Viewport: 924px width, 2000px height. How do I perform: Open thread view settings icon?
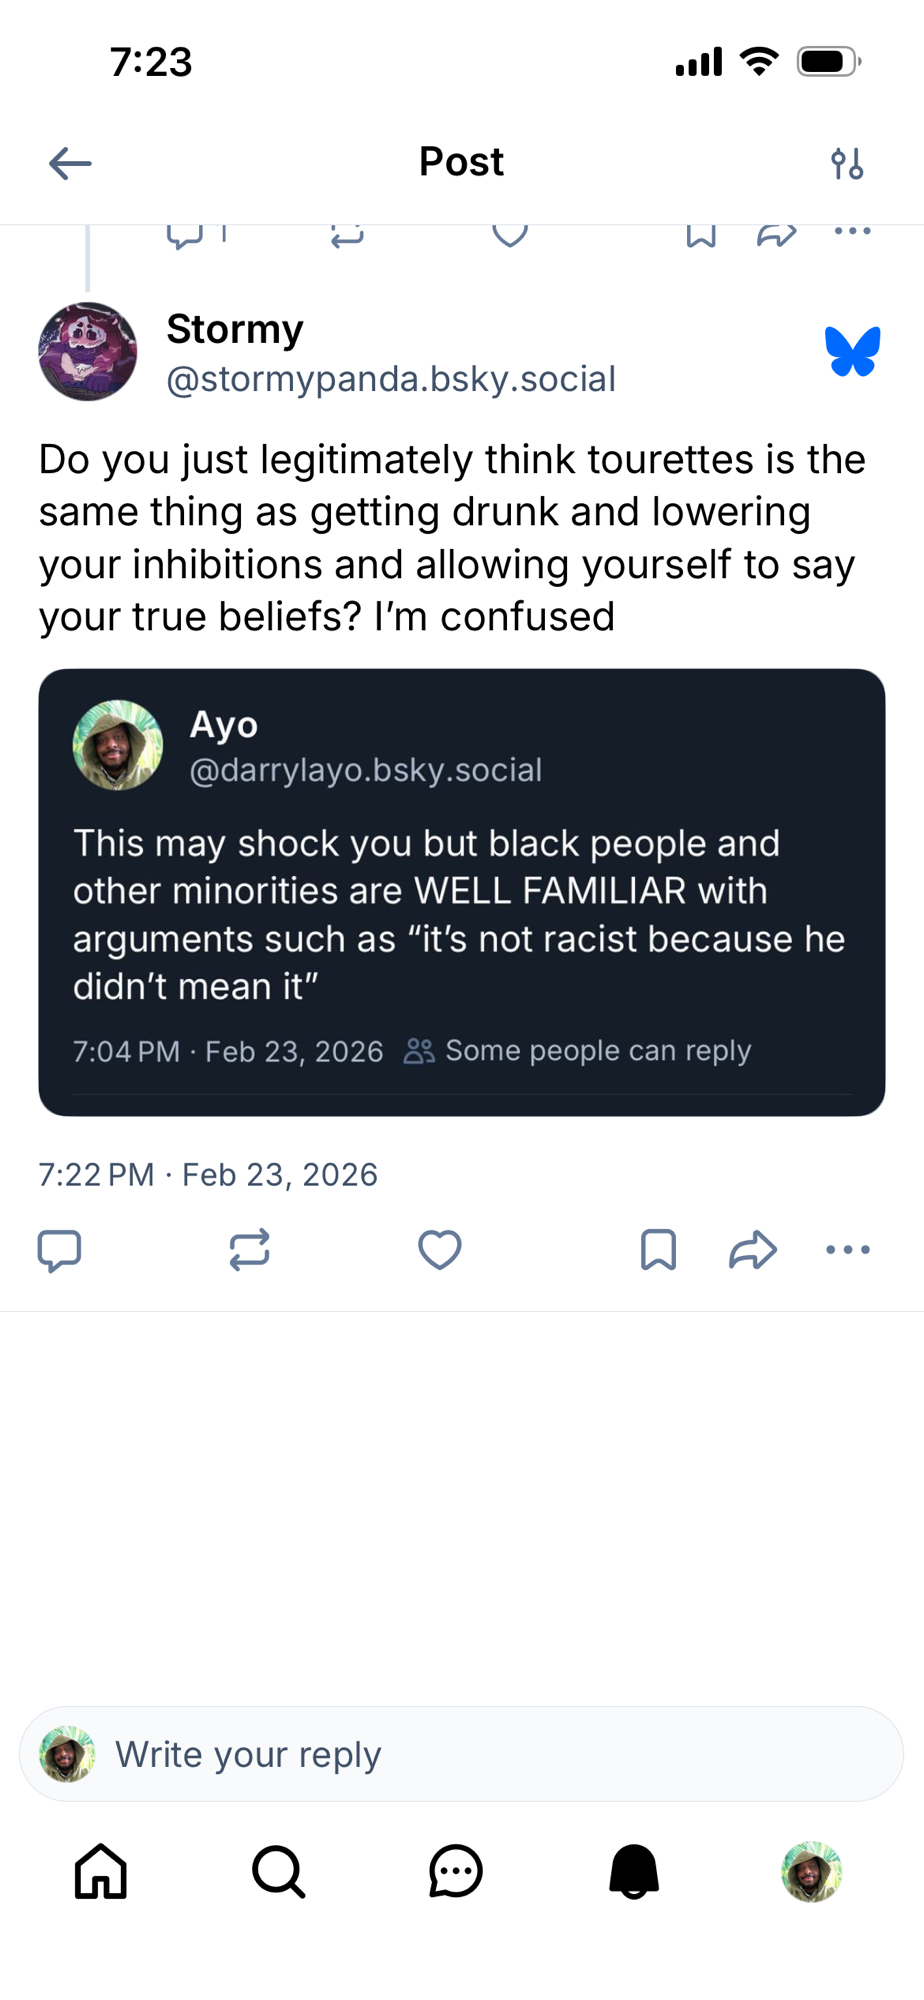pos(847,163)
